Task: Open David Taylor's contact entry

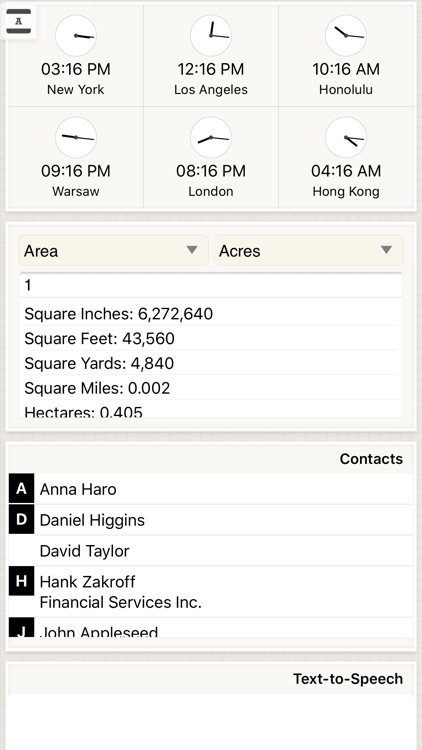Action: (223, 551)
